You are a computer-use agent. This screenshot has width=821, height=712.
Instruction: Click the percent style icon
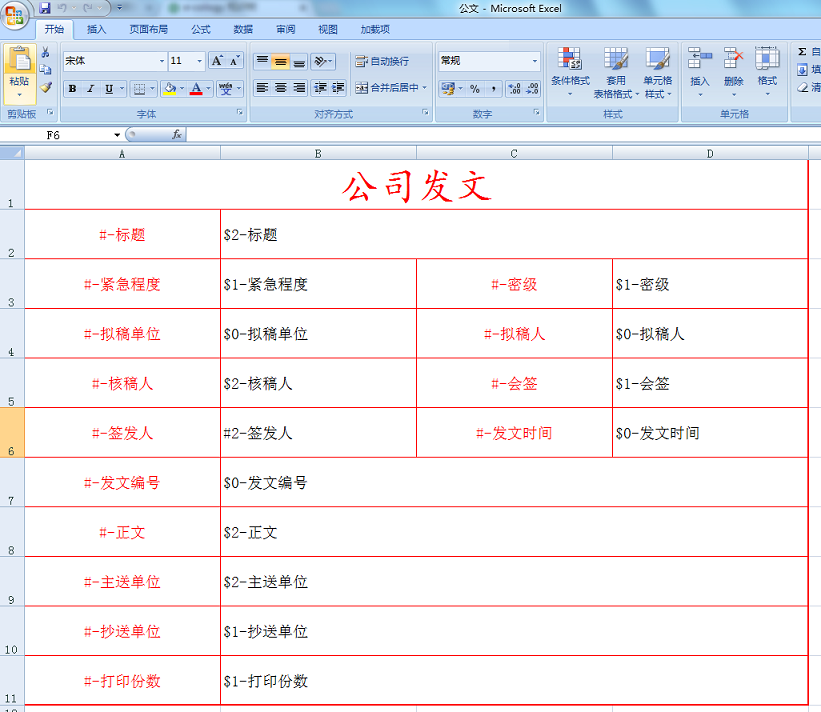click(x=475, y=88)
